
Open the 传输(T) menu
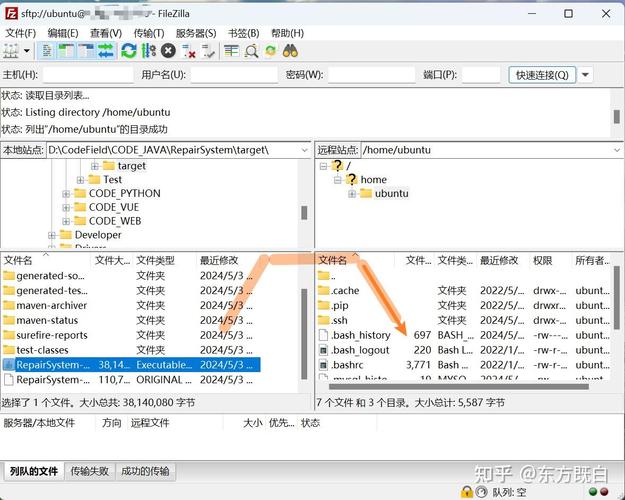pos(149,33)
